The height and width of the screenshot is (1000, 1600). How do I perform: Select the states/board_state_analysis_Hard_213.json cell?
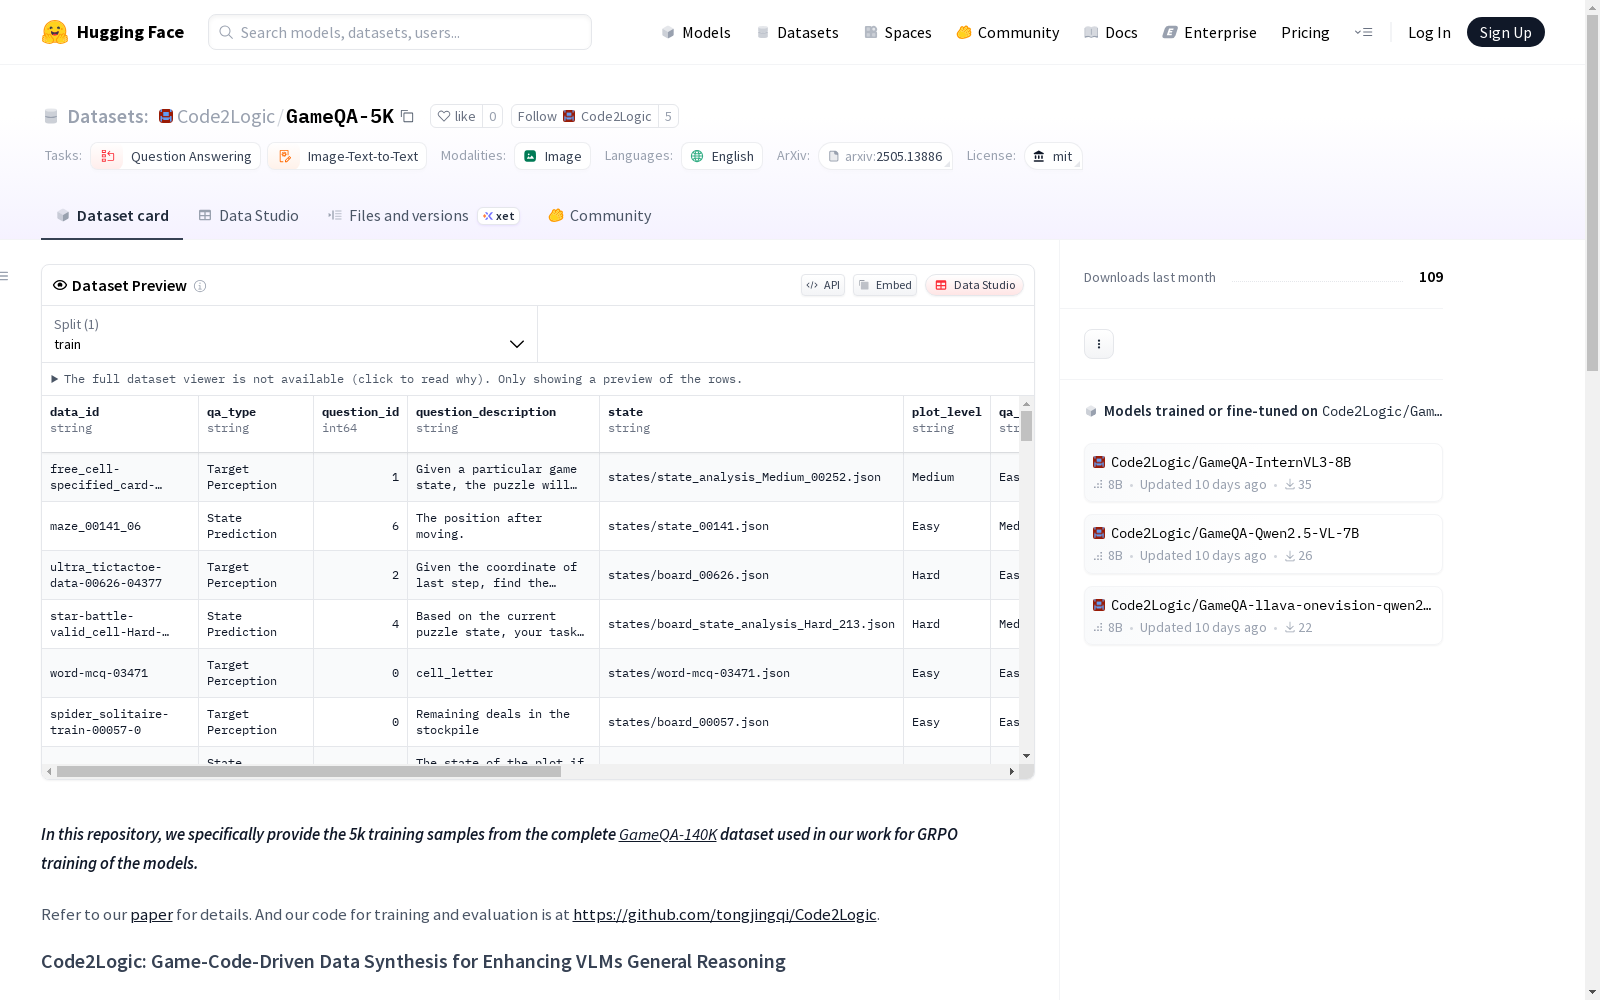(x=752, y=624)
